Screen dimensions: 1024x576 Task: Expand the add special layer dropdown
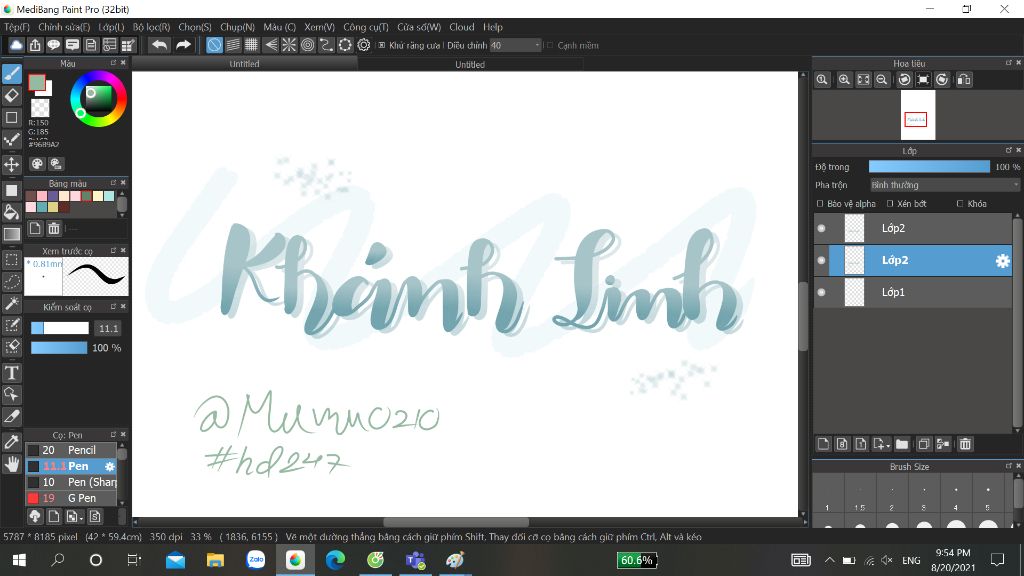888,444
